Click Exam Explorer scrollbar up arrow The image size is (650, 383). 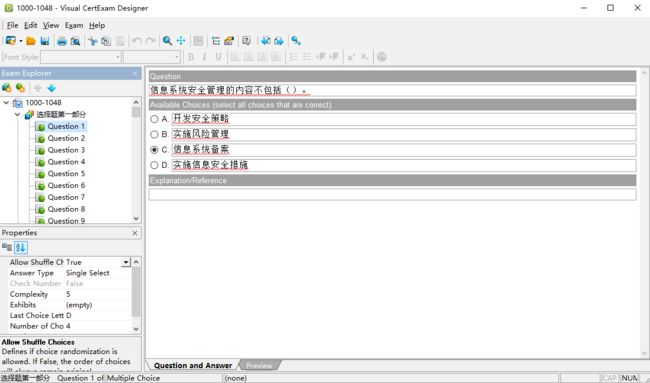click(x=136, y=102)
